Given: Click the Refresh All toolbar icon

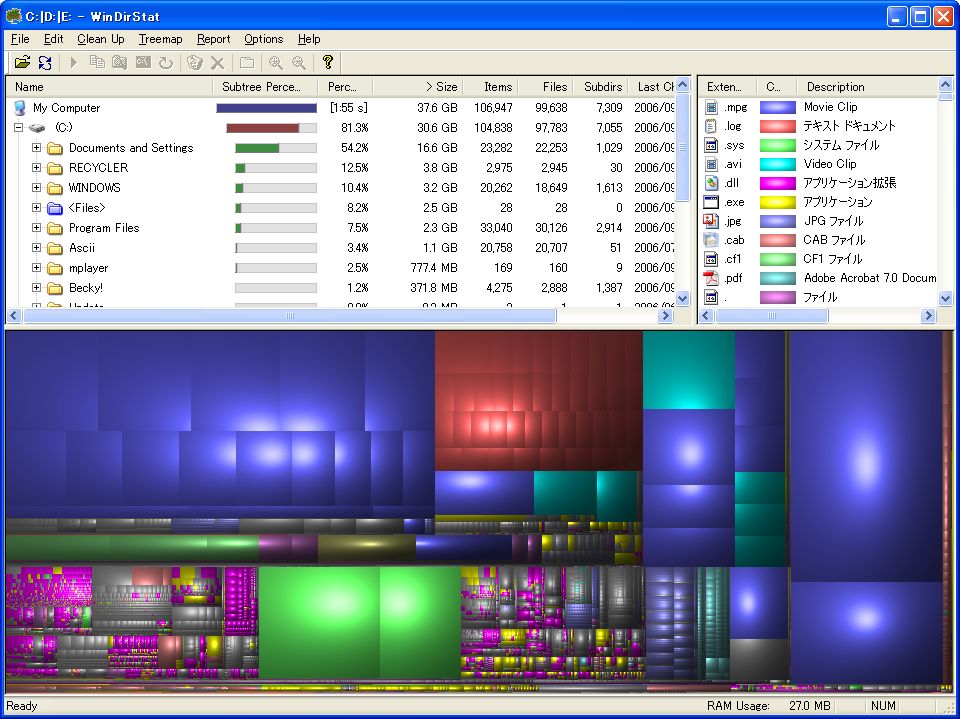Looking at the screenshot, I should (x=45, y=62).
